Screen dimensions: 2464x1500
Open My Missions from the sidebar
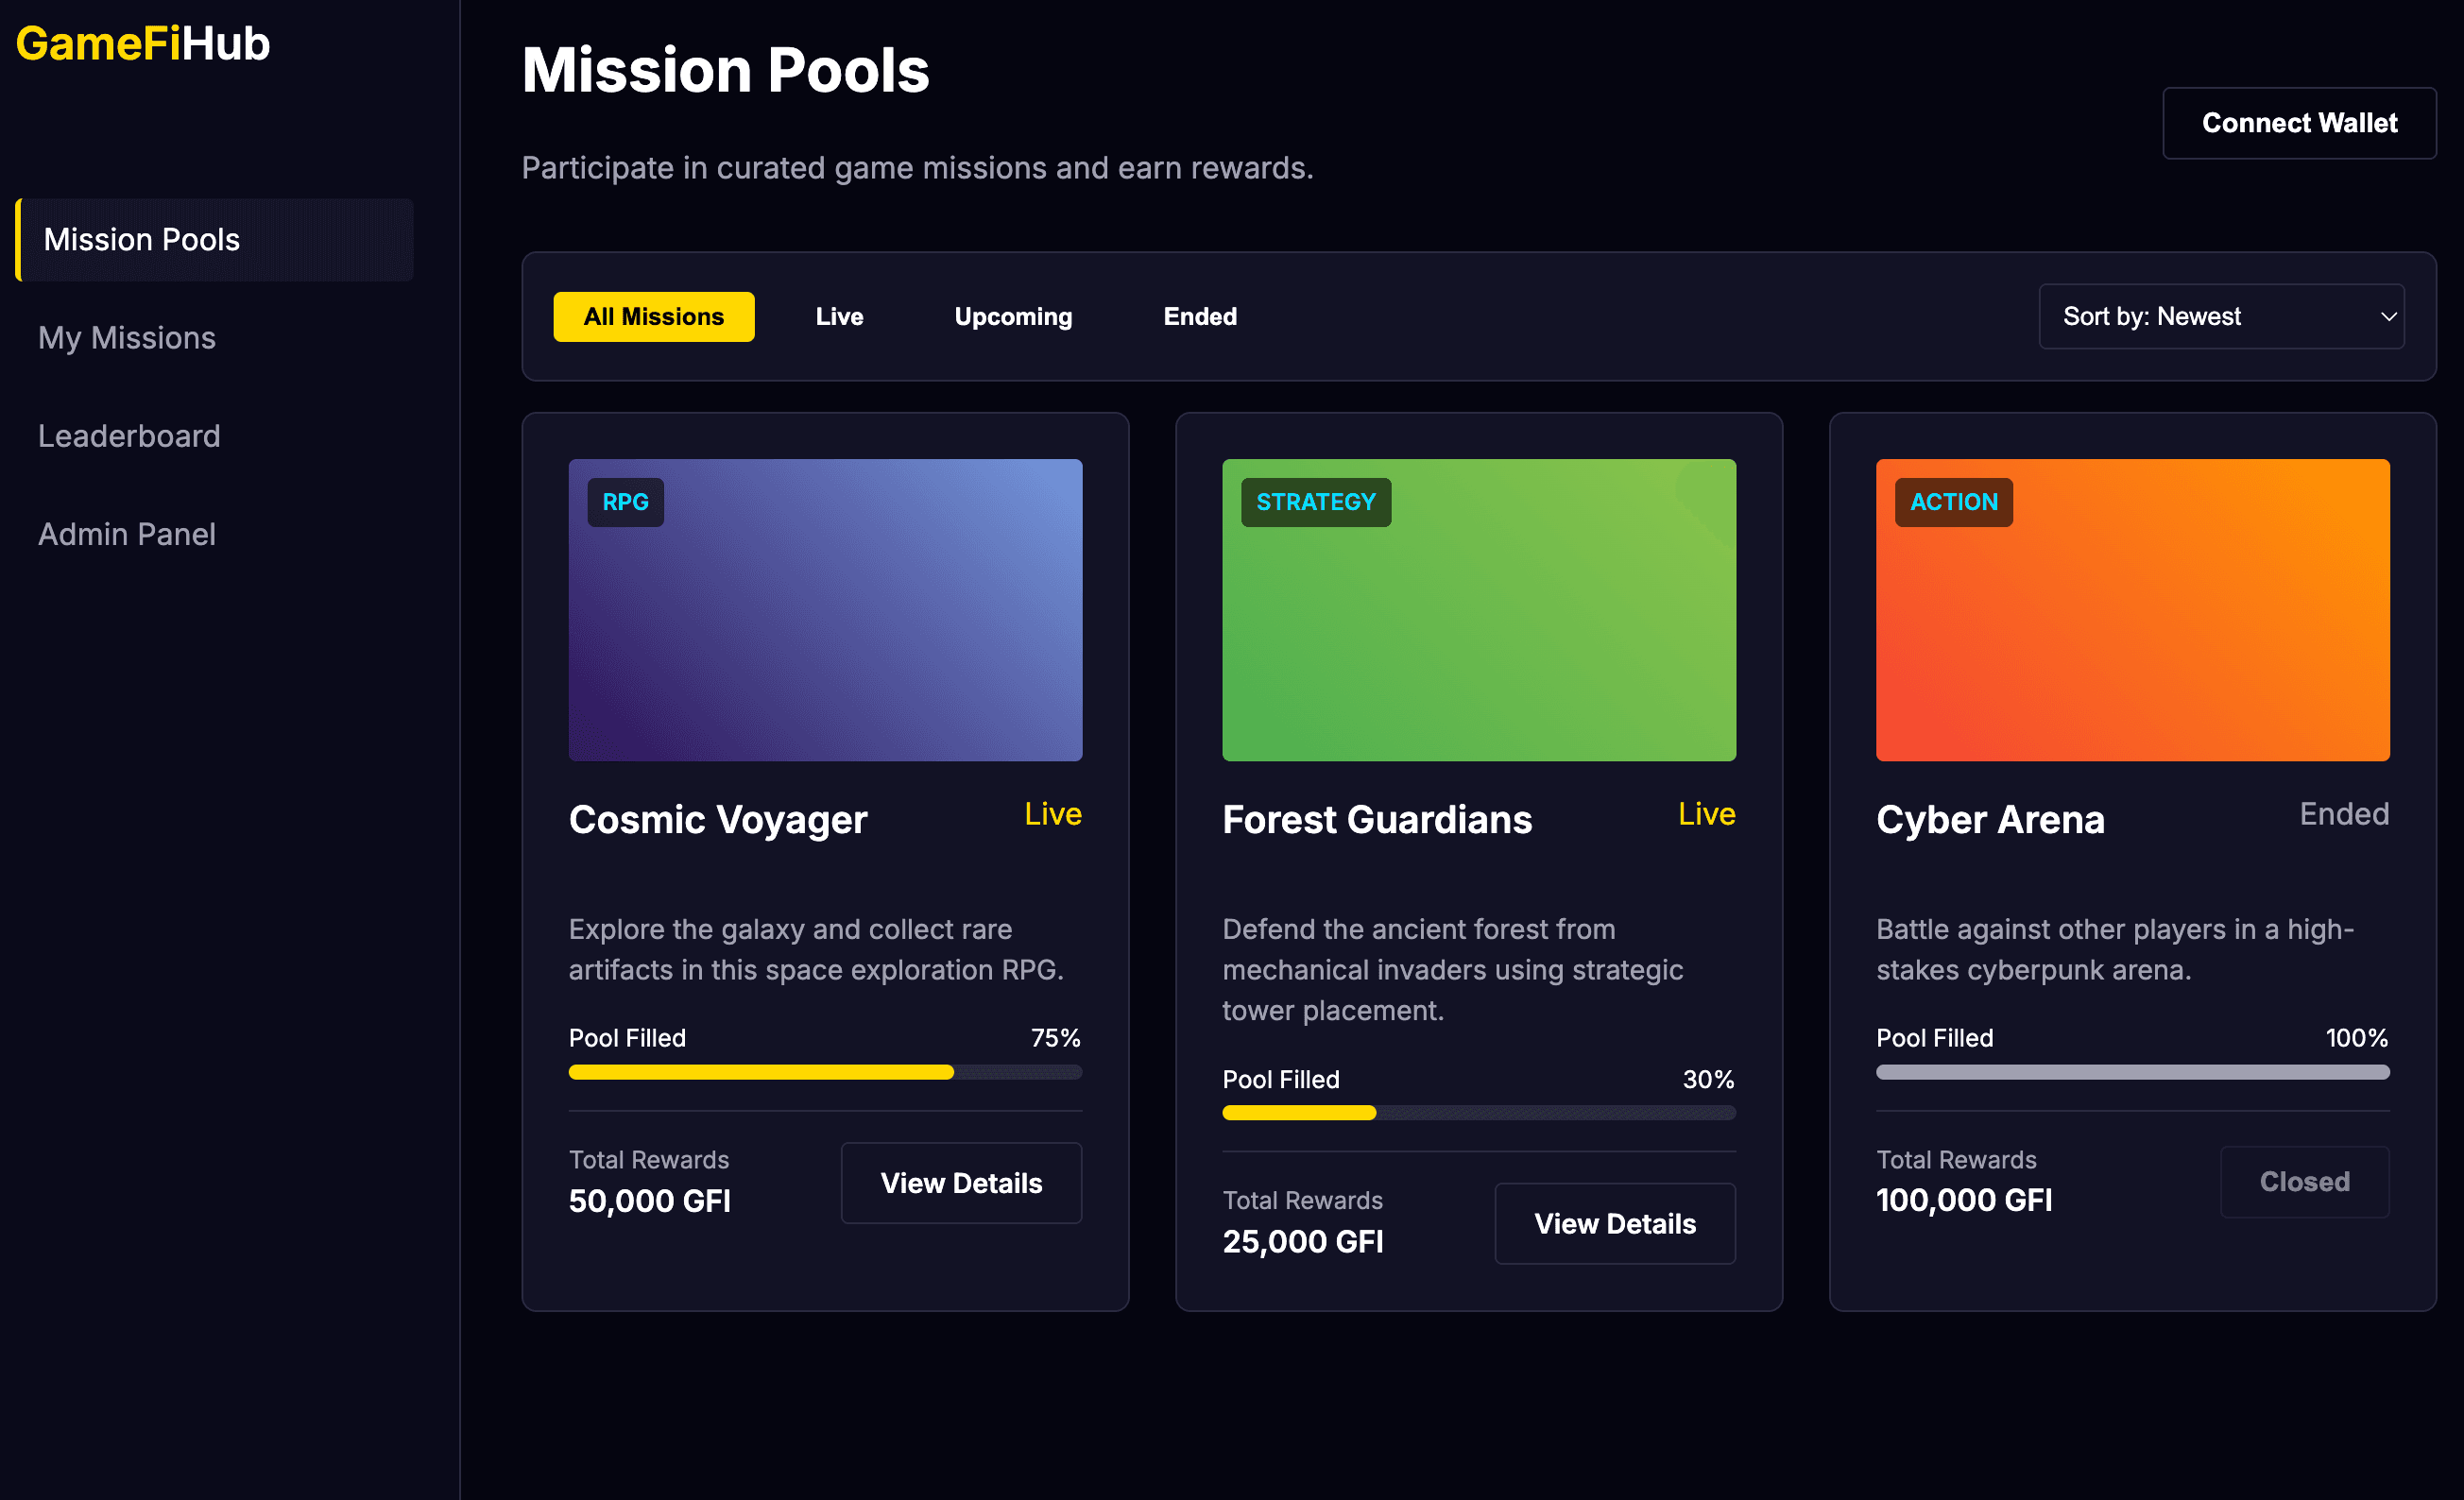pyautogui.click(x=126, y=338)
